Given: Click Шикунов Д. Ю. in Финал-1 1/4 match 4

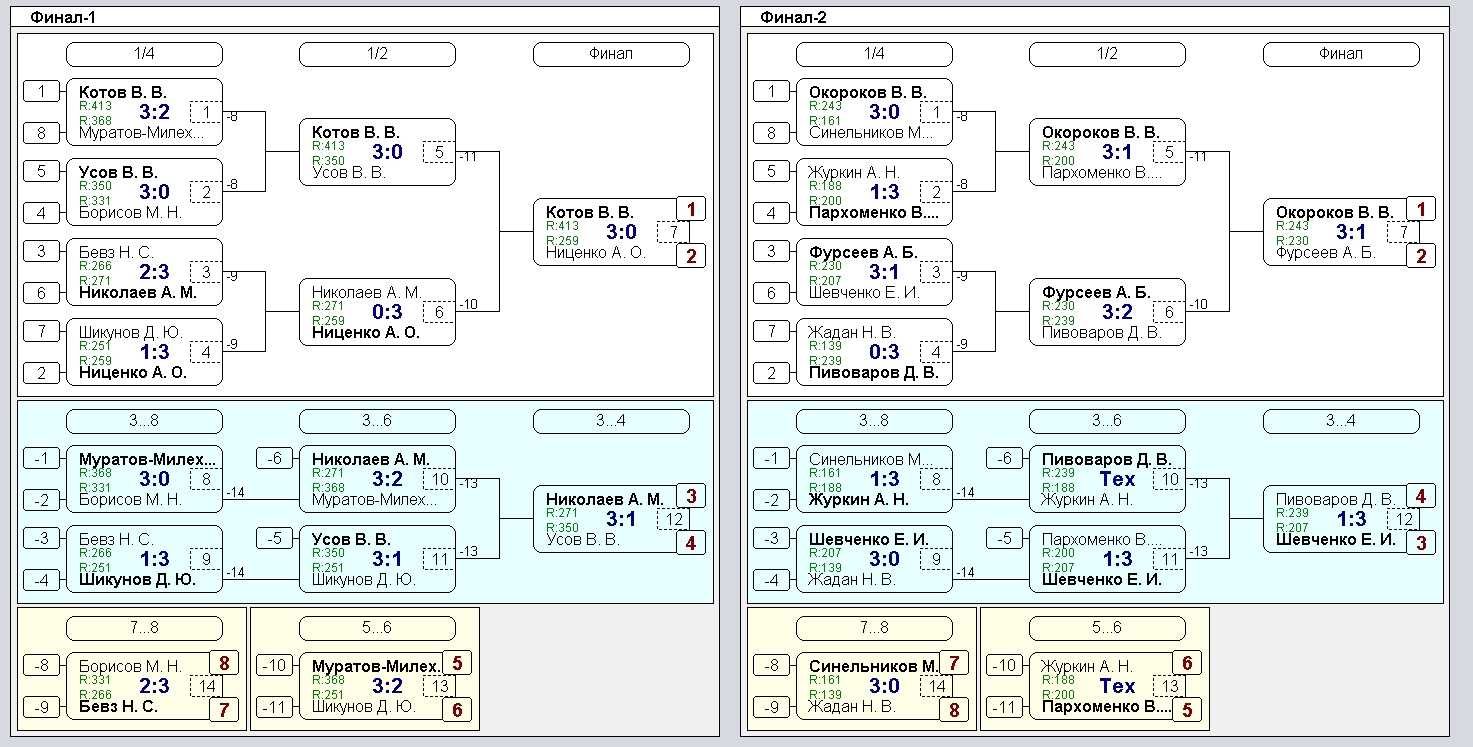Looking at the screenshot, I should pyautogui.click(x=131, y=333).
